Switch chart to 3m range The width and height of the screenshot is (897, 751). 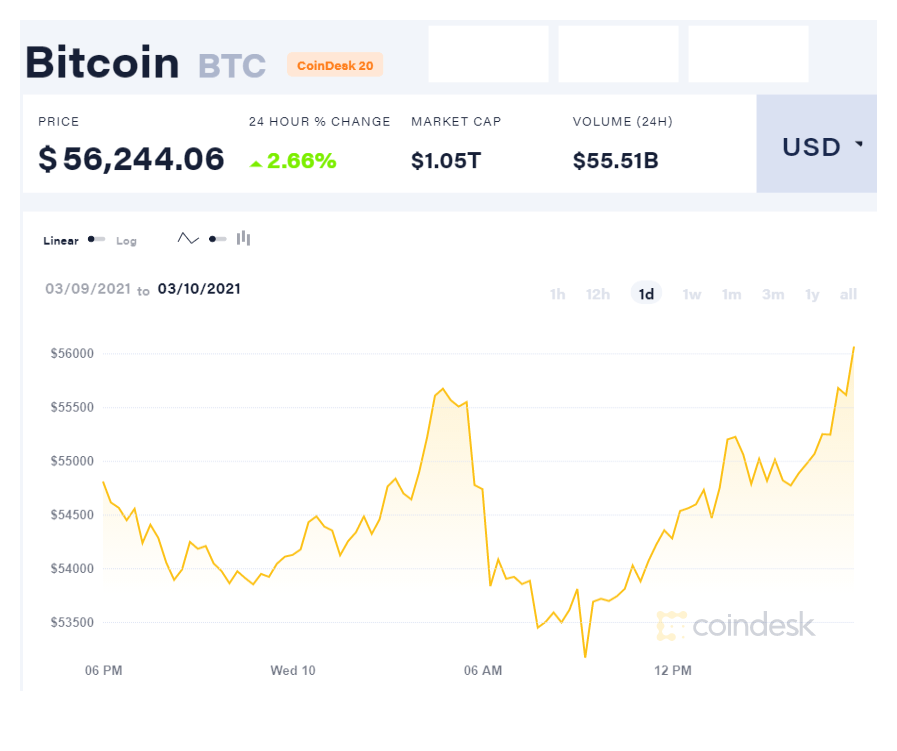(773, 294)
